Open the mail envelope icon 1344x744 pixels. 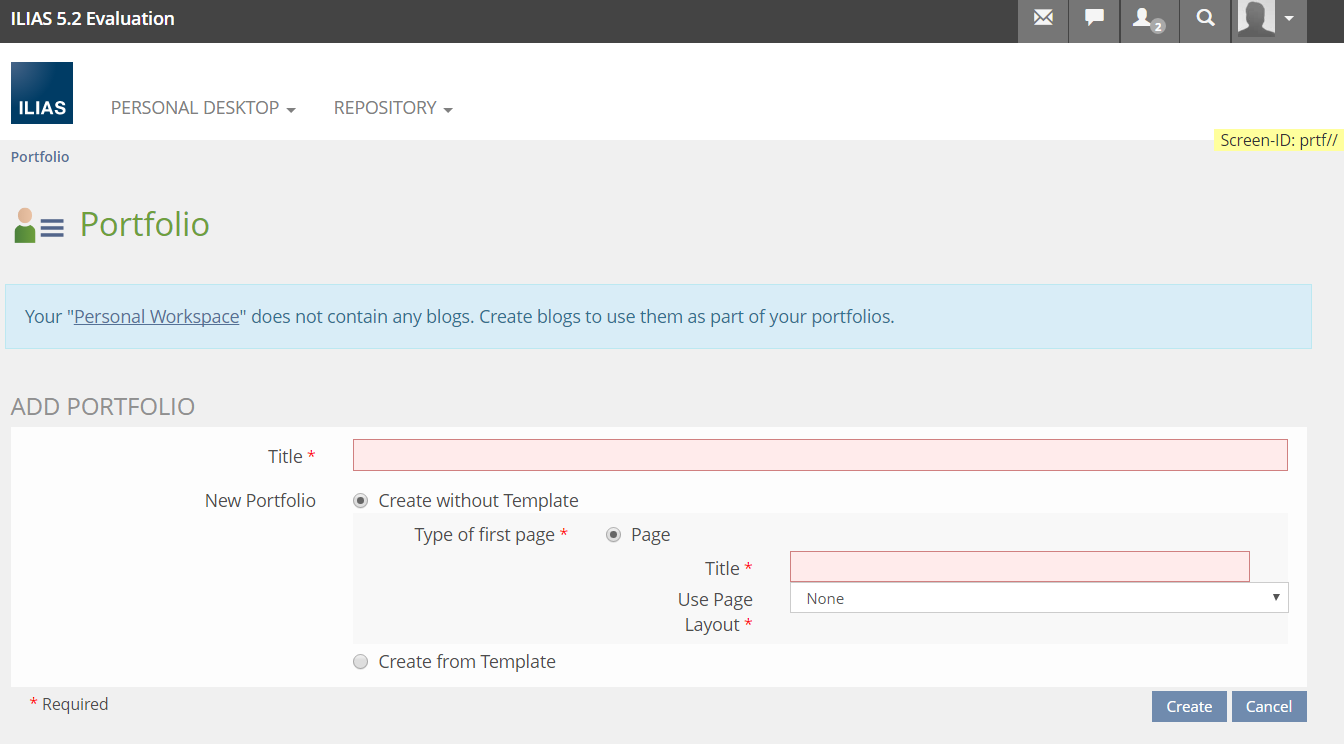click(x=1043, y=19)
